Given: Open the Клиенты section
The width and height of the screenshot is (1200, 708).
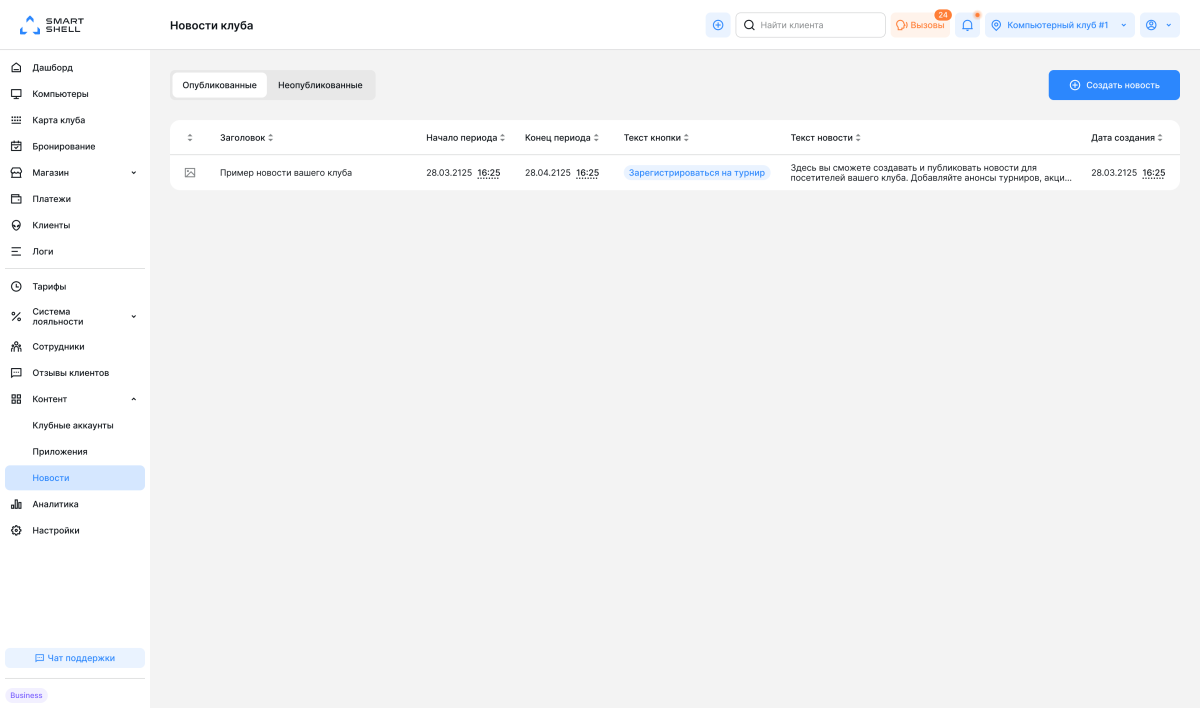Looking at the screenshot, I should pyautogui.click(x=51, y=225).
